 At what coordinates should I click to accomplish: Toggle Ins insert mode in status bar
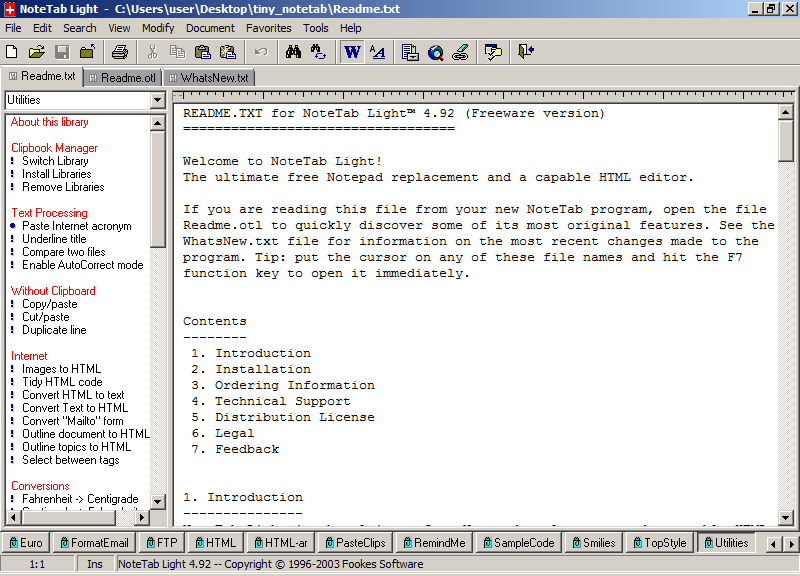(94, 565)
